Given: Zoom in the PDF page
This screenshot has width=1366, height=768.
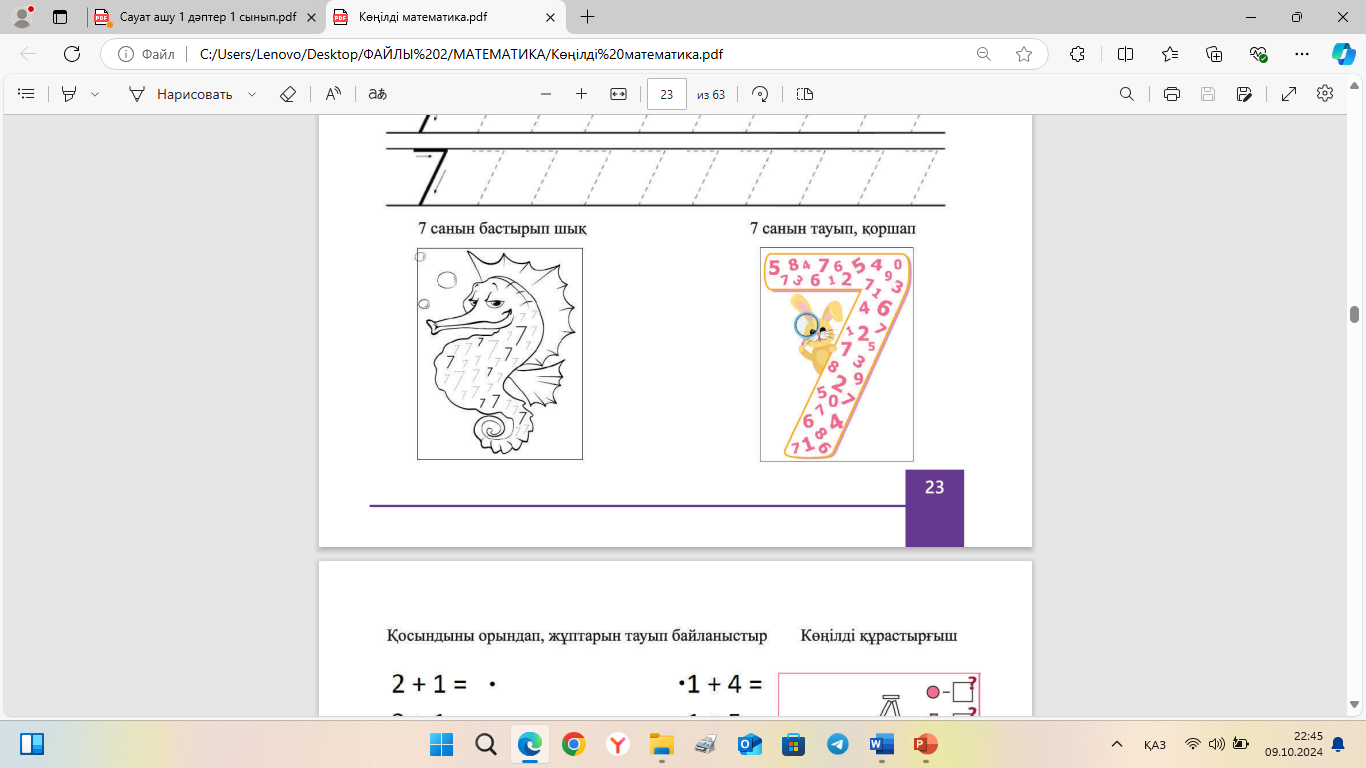Looking at the screenshot, I should pyautogui.click(x=581, y=94).
